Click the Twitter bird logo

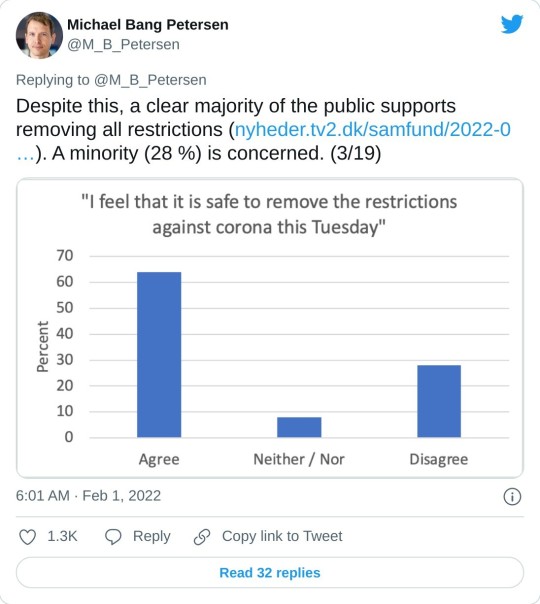point(512,24)
